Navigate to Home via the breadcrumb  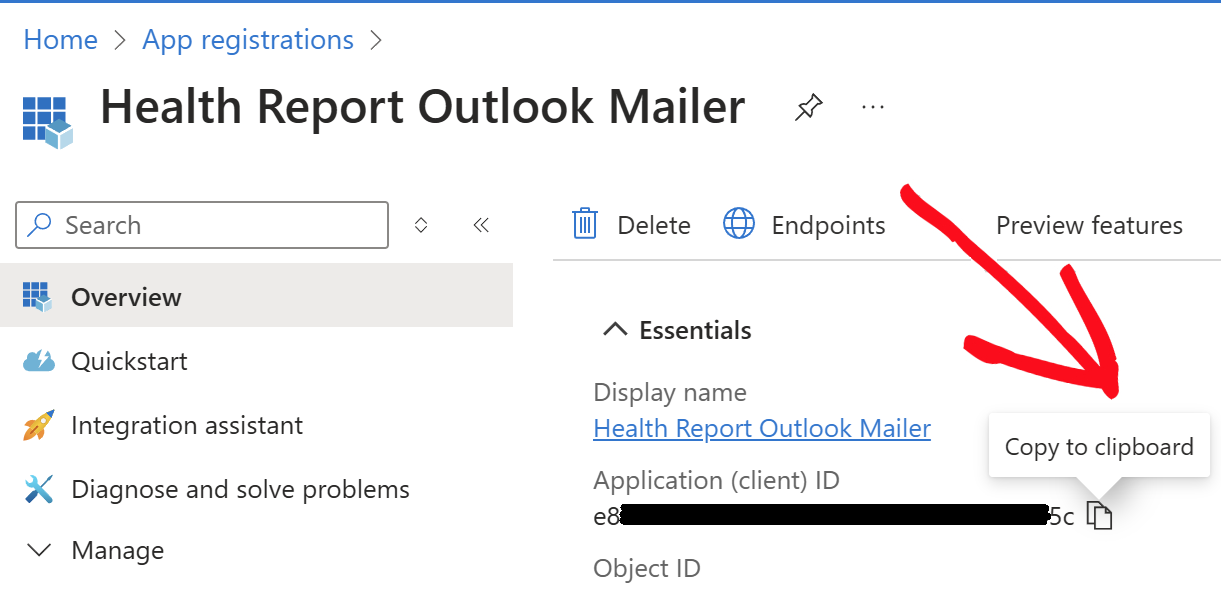click(x=61, y=40)
